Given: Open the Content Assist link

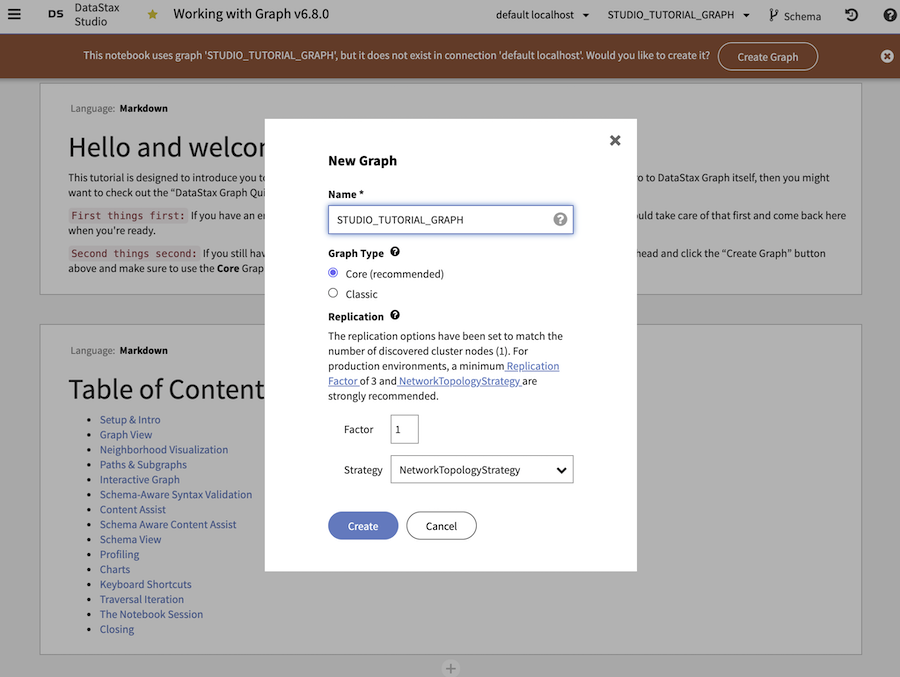Looking at the screenshot, I should click(133, 509).
